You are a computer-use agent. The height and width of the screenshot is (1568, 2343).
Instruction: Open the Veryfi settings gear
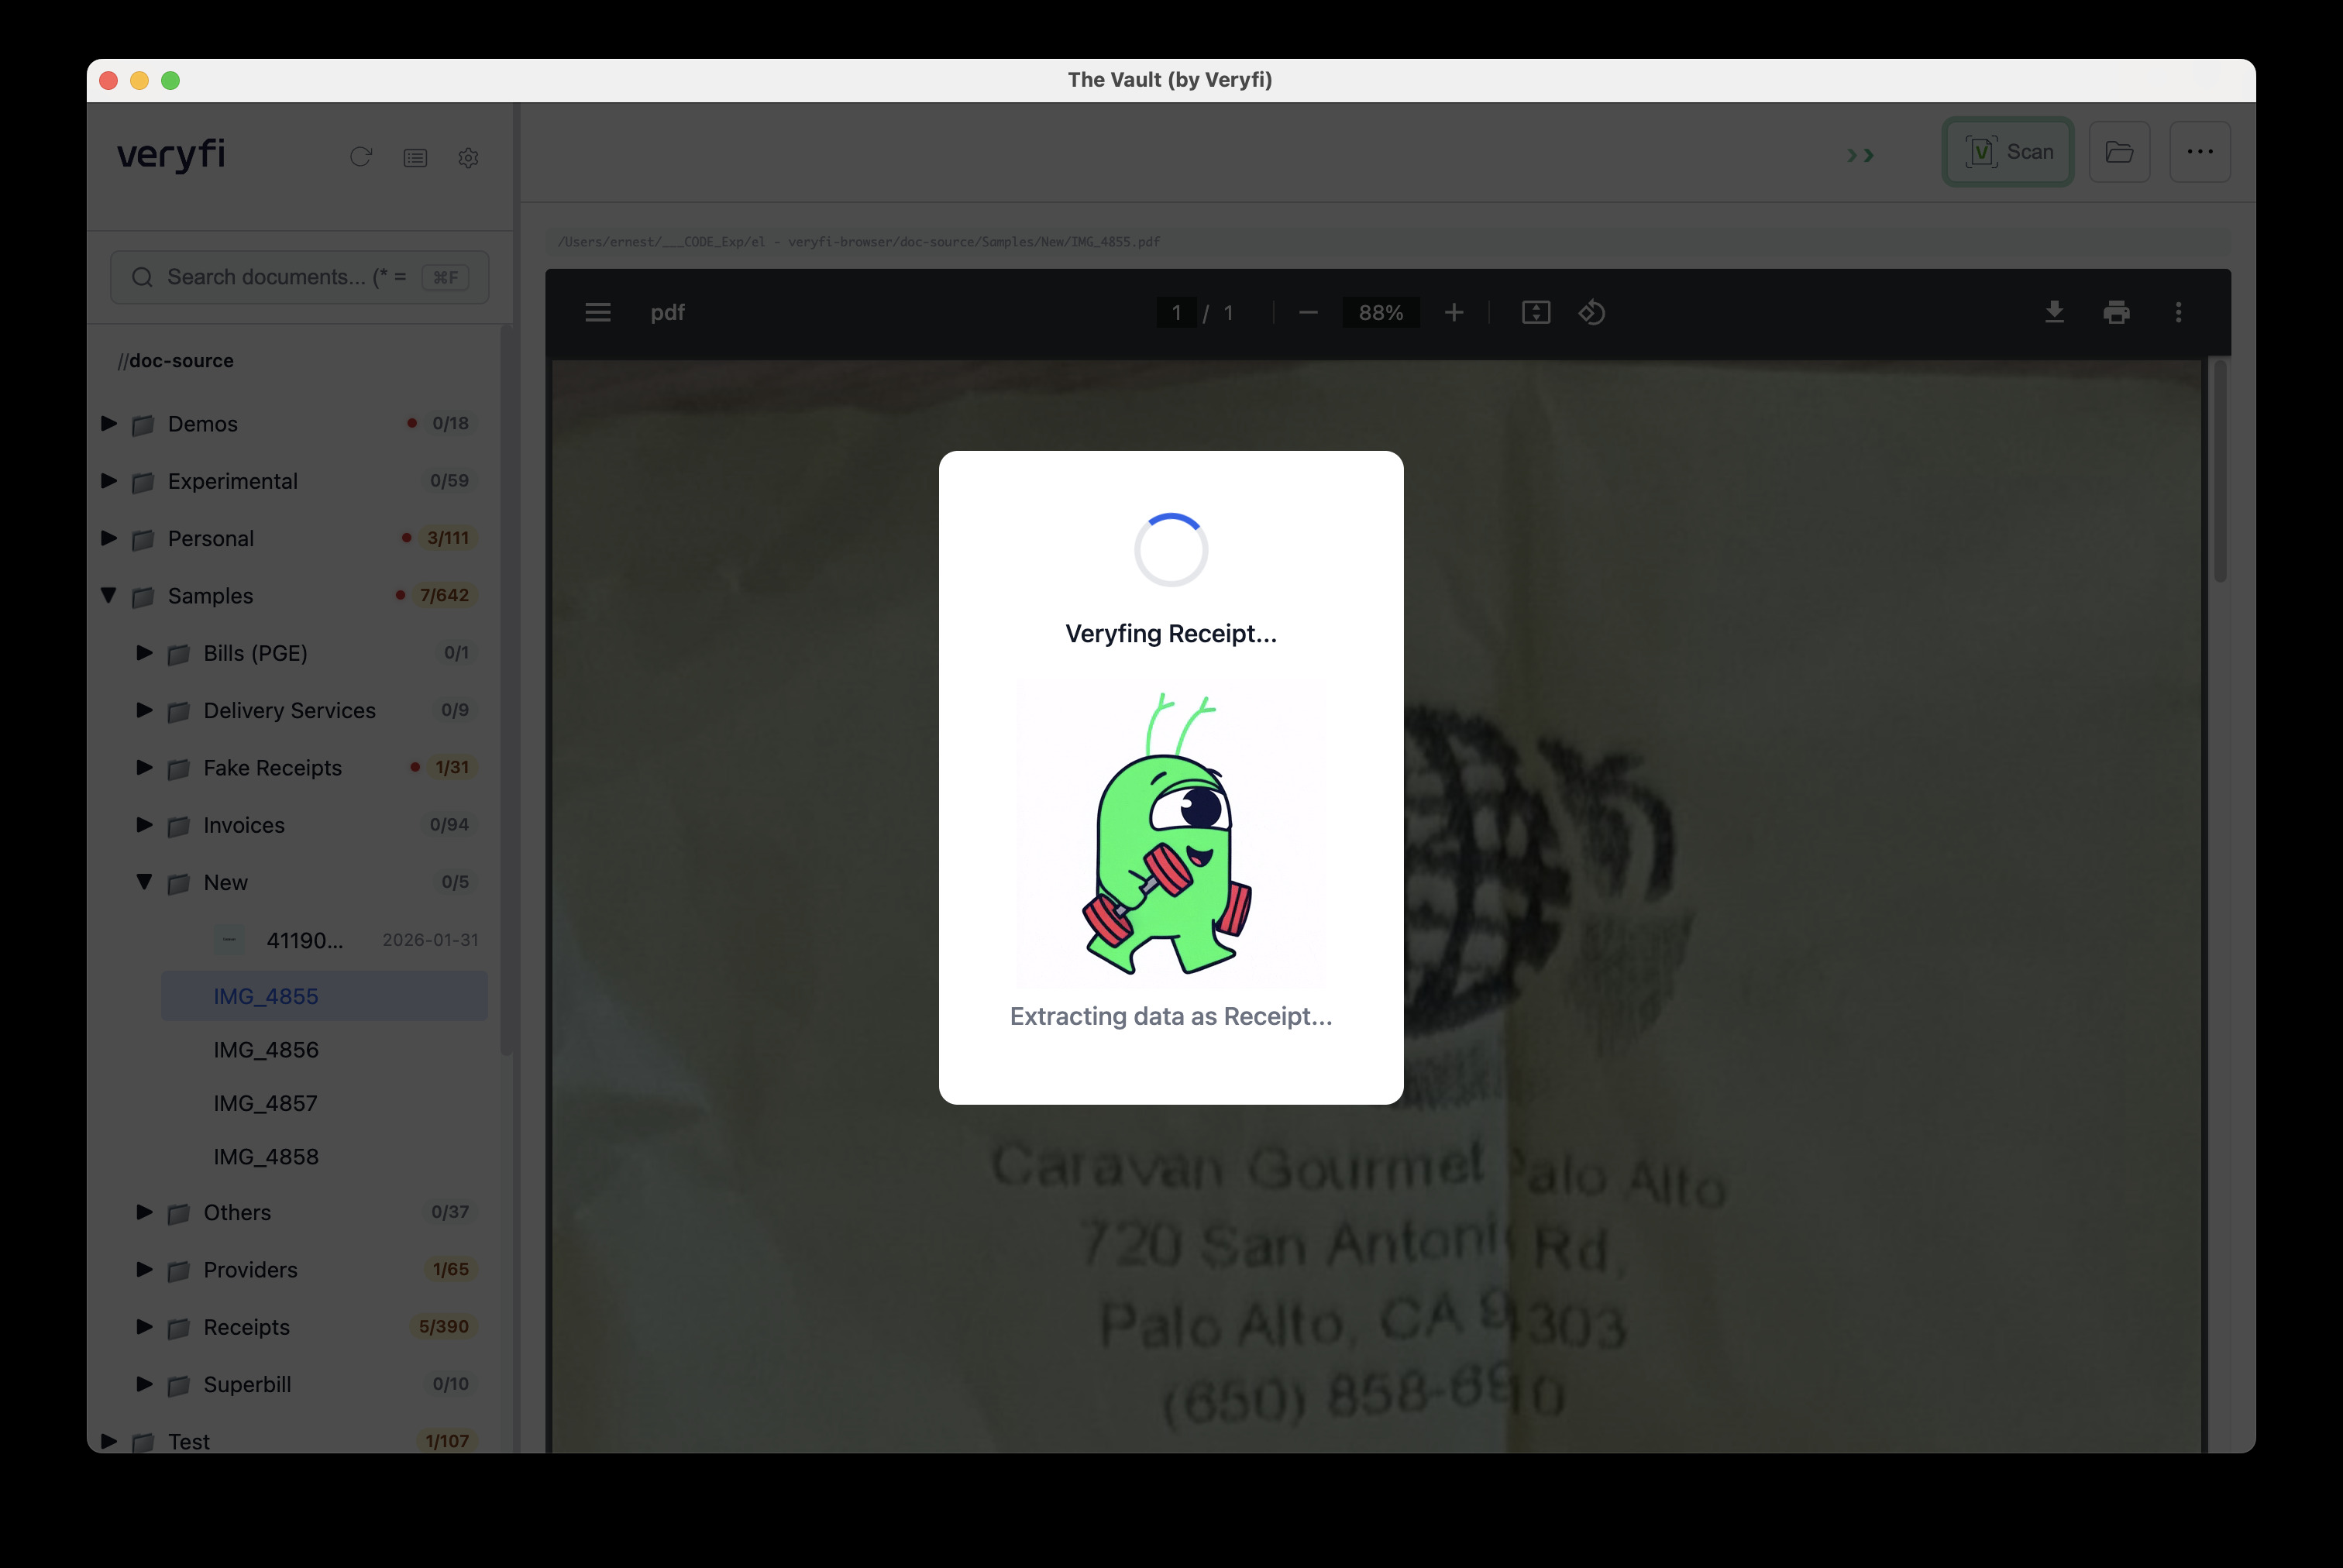pos(468,158)
